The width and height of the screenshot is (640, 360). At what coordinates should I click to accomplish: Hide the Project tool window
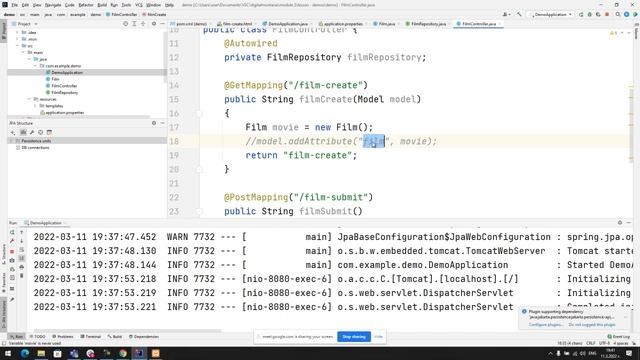[x=162, y=24]
